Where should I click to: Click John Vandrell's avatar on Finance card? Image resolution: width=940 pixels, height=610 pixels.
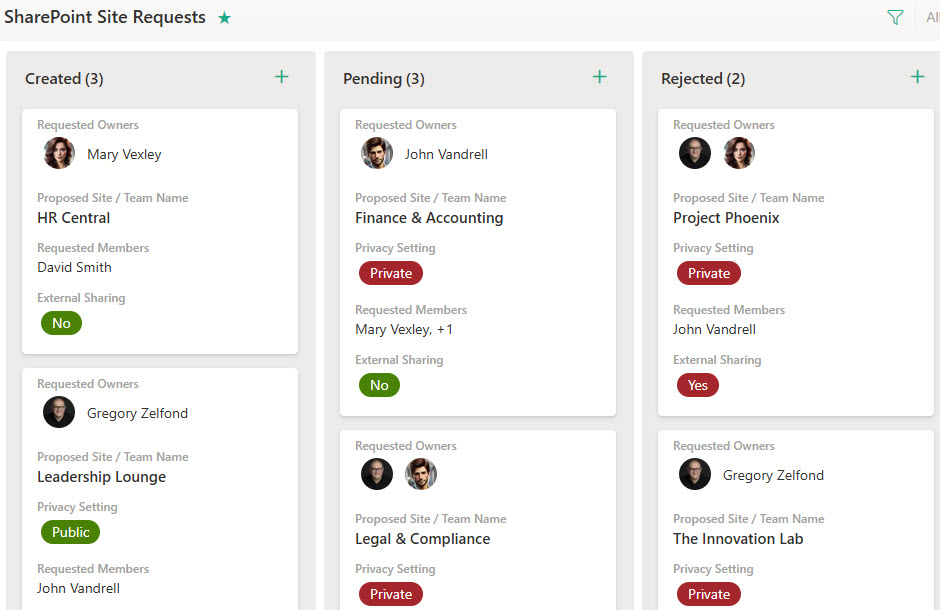point(376,153)
